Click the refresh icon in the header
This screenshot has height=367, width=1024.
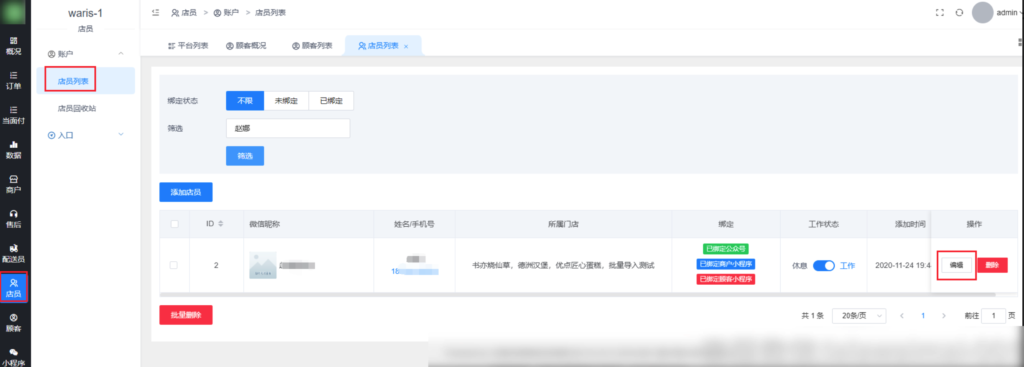(x=959, y=12)
